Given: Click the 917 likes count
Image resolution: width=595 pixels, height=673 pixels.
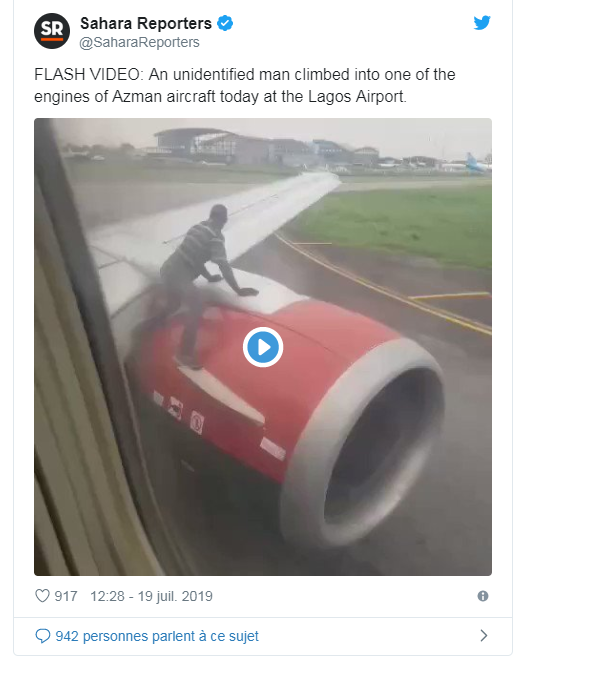Looking at the screenshot, I should [x=66, y=596].
